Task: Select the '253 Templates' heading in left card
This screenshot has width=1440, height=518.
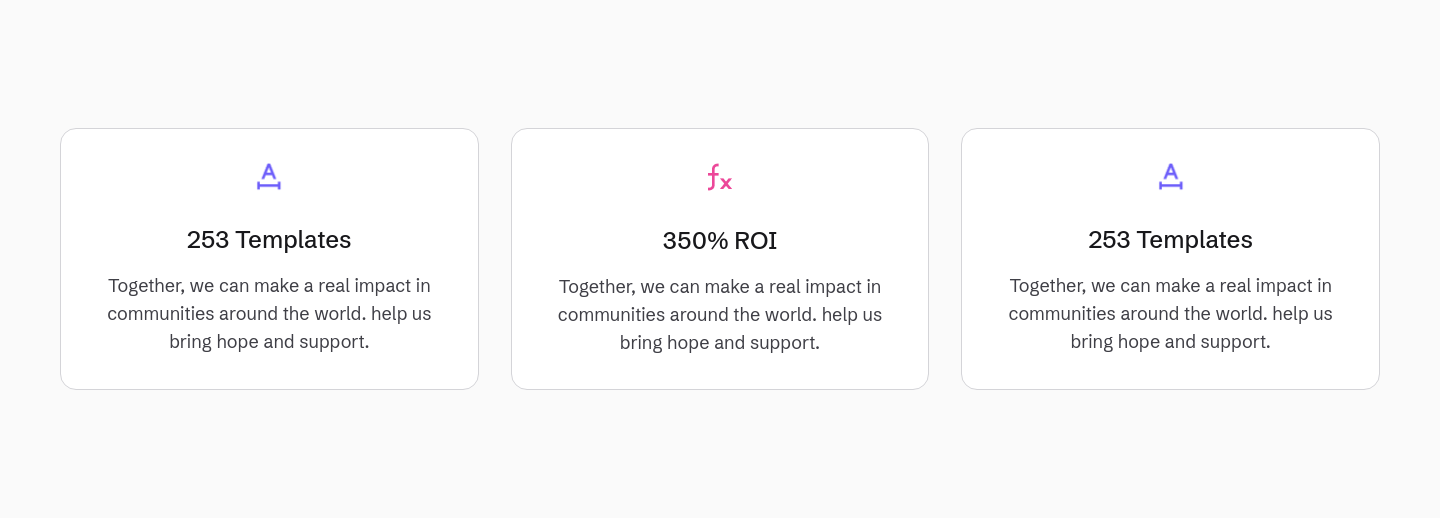Action: 269,240
